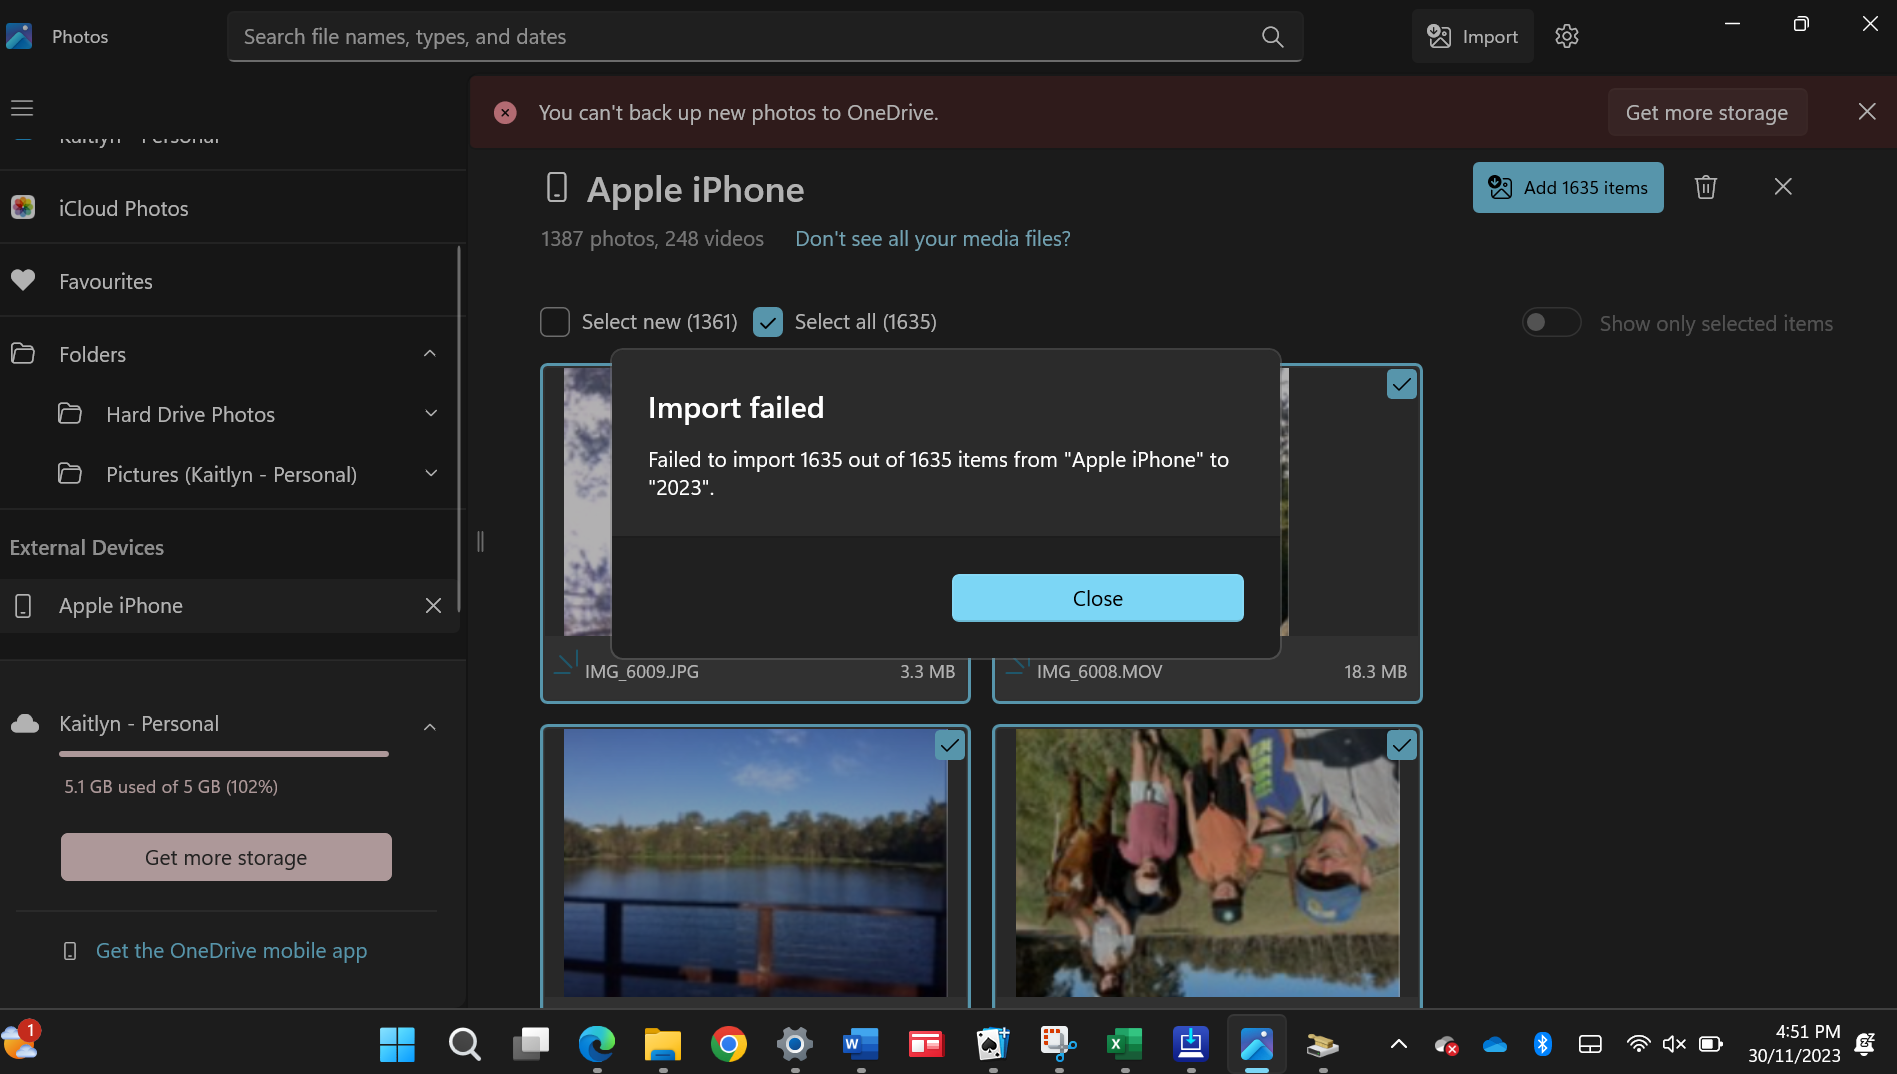The width and height of the screenshot is (1897, 1074).
Task: Click Add 1635 items button
Action: 1568,187
